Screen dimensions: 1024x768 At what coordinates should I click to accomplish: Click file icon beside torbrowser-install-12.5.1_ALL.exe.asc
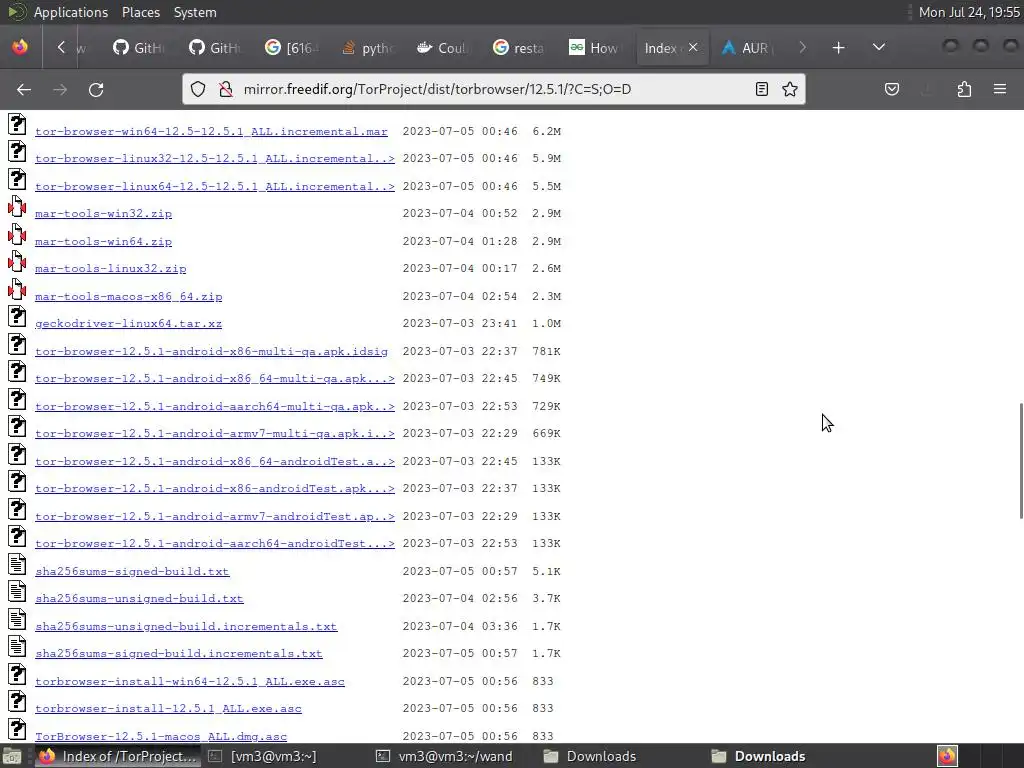[x=17, y=701]
